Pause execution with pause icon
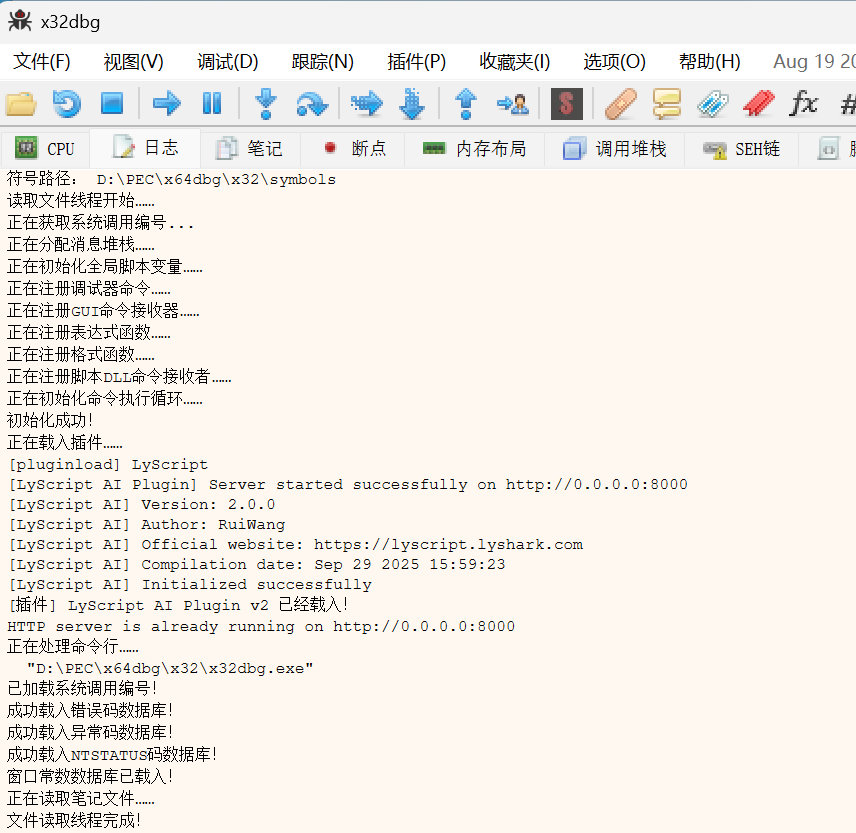The width and height of the screenshot is (856, 833). point(212,103)
